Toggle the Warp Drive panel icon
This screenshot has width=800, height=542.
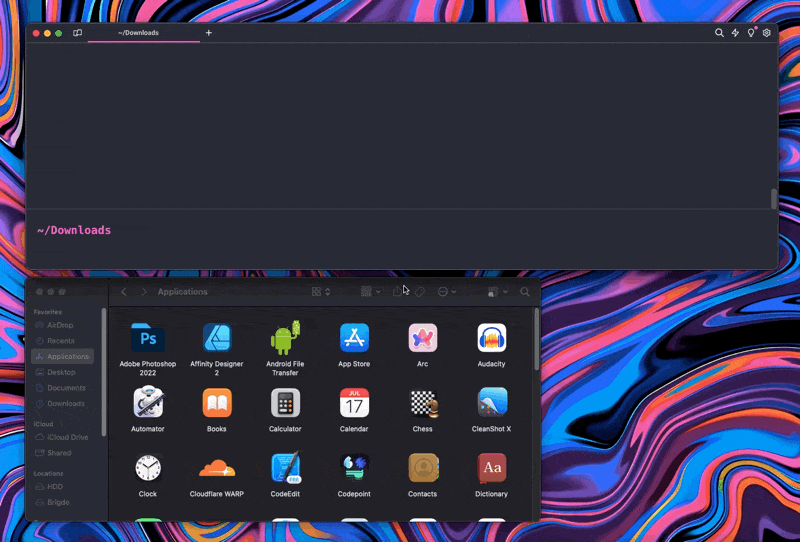(78, 33)
